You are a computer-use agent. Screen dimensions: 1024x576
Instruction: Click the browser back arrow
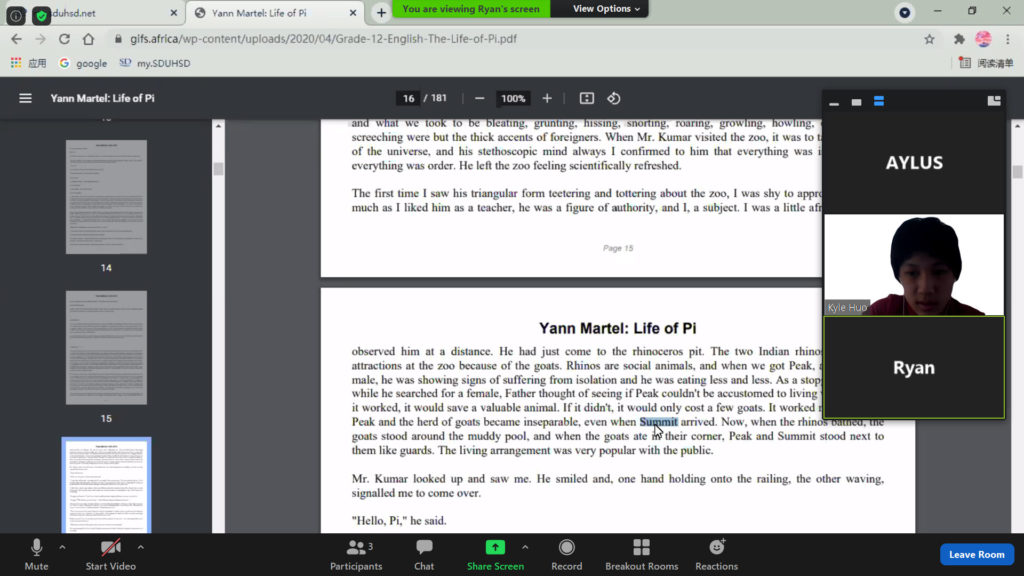tap(16, 39)
